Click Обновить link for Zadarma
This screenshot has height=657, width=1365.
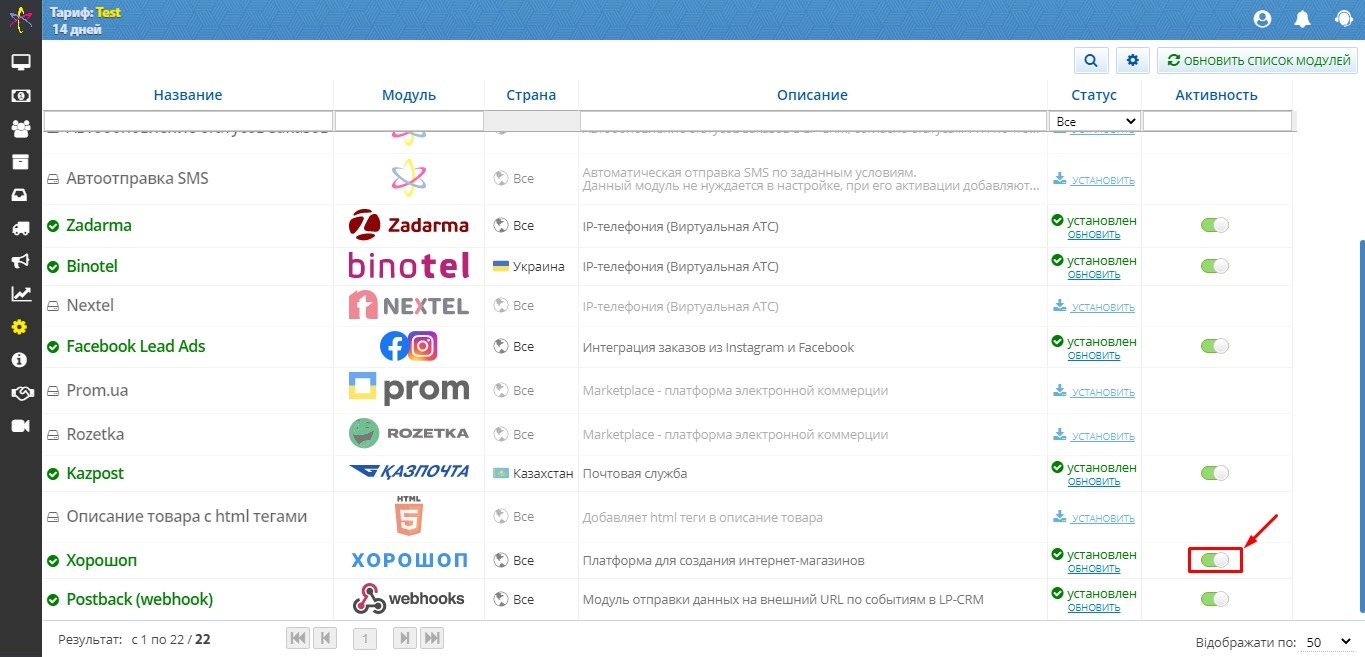point(1094,234)
